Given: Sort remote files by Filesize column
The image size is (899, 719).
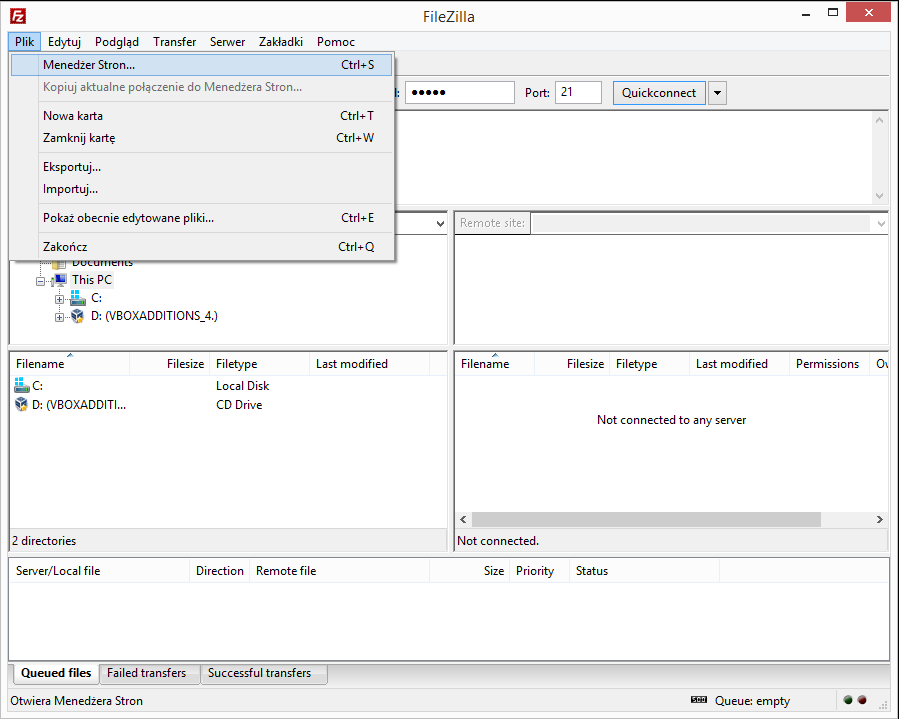Looking at the screenshot, I should 572,364.
